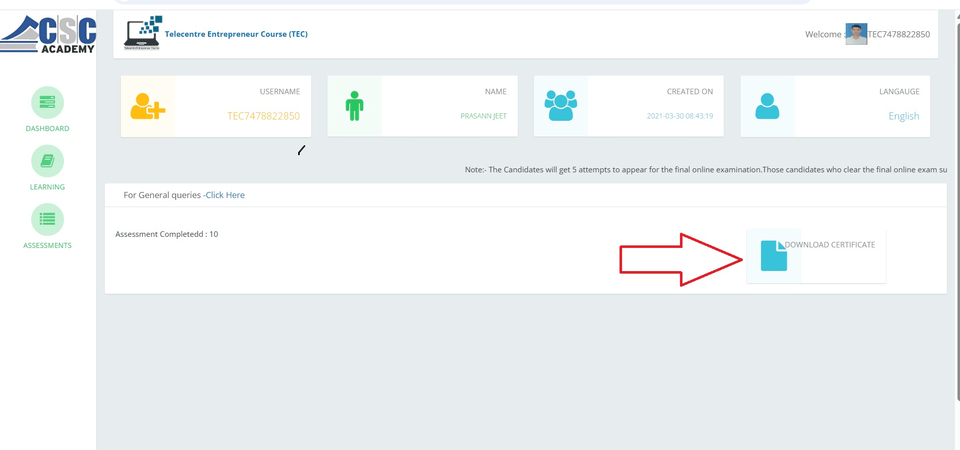The height and width of the screenshot is (450, 960).
Task: Click the NAME card label
Action: click(496, 92)
